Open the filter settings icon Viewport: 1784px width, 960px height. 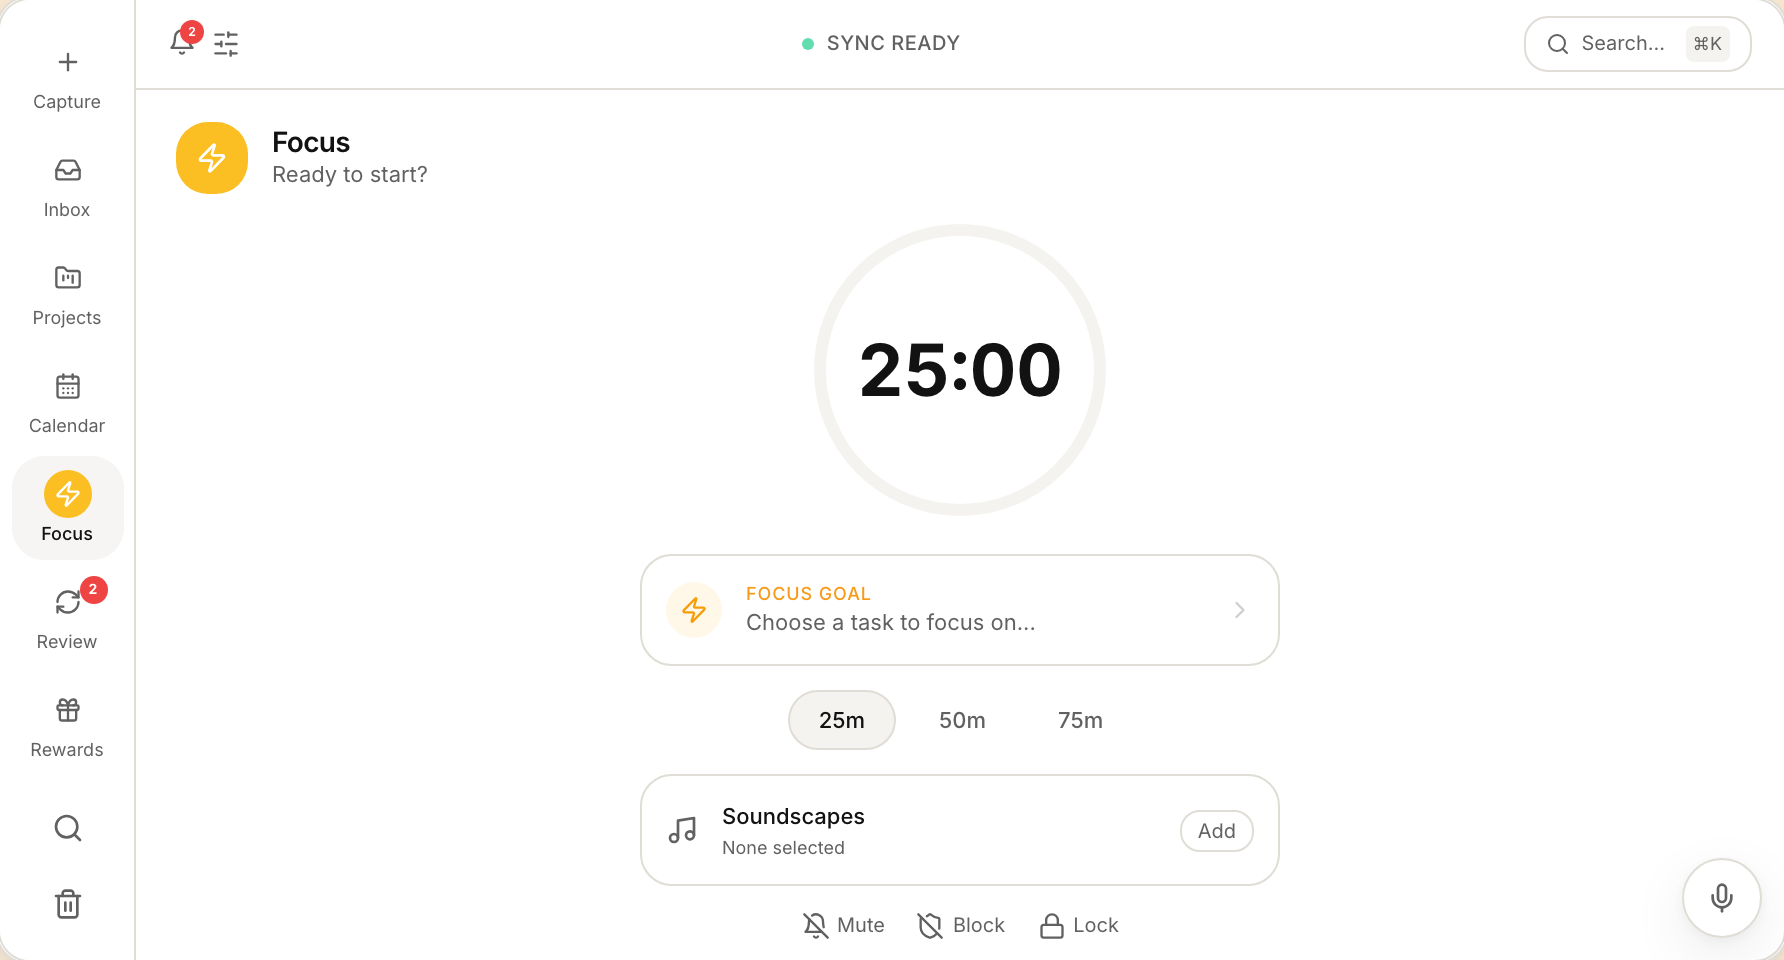pos(226,44)
